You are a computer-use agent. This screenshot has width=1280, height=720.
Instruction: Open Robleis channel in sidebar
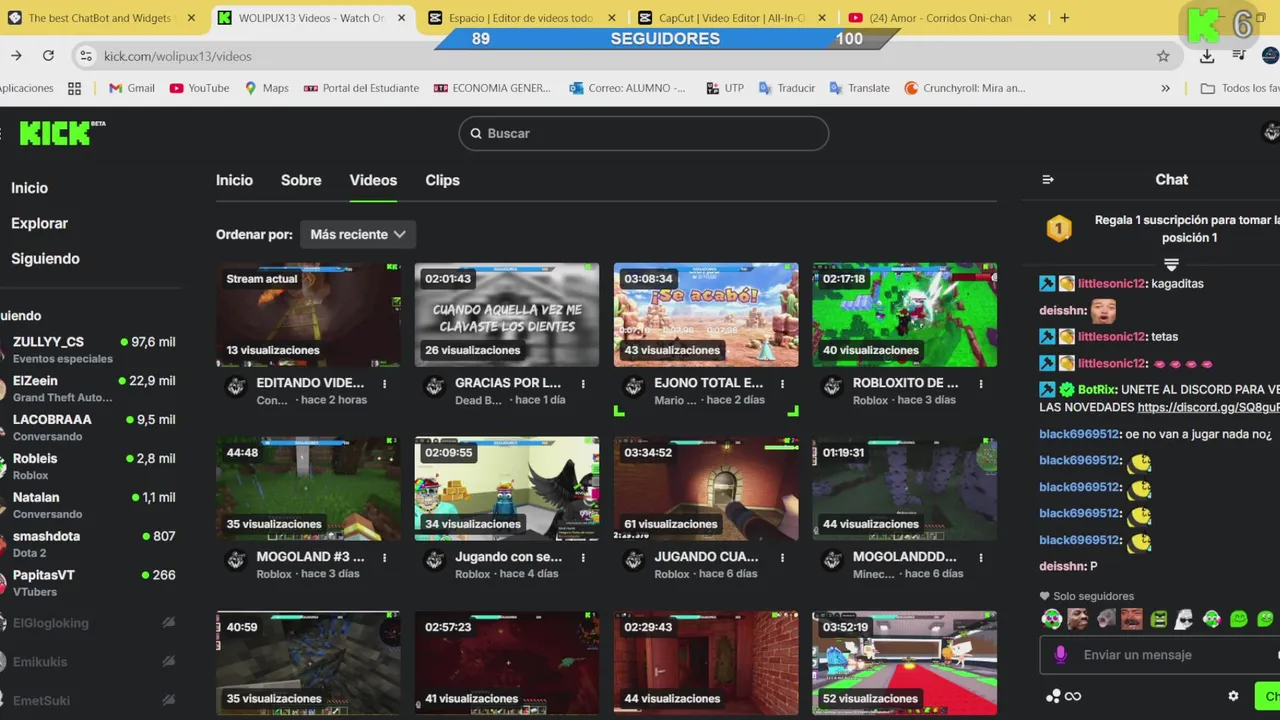(90, 466)
